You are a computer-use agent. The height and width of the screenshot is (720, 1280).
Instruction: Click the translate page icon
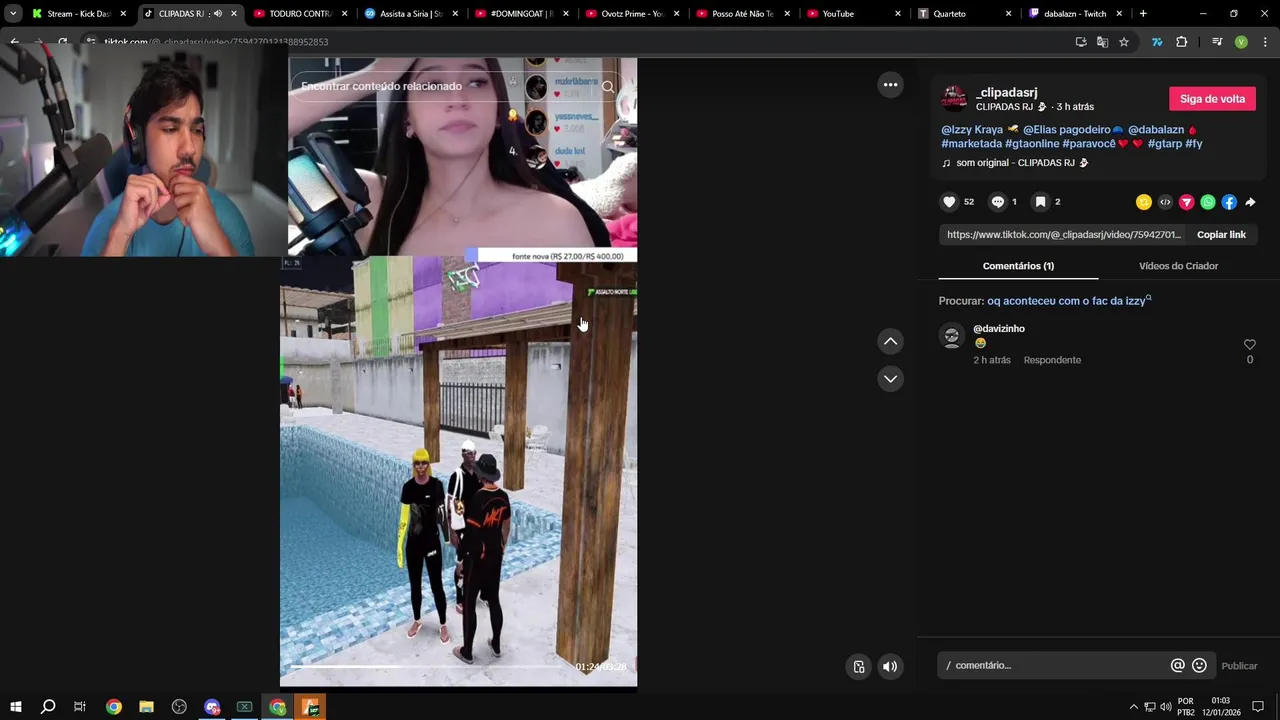point(1102,42)
